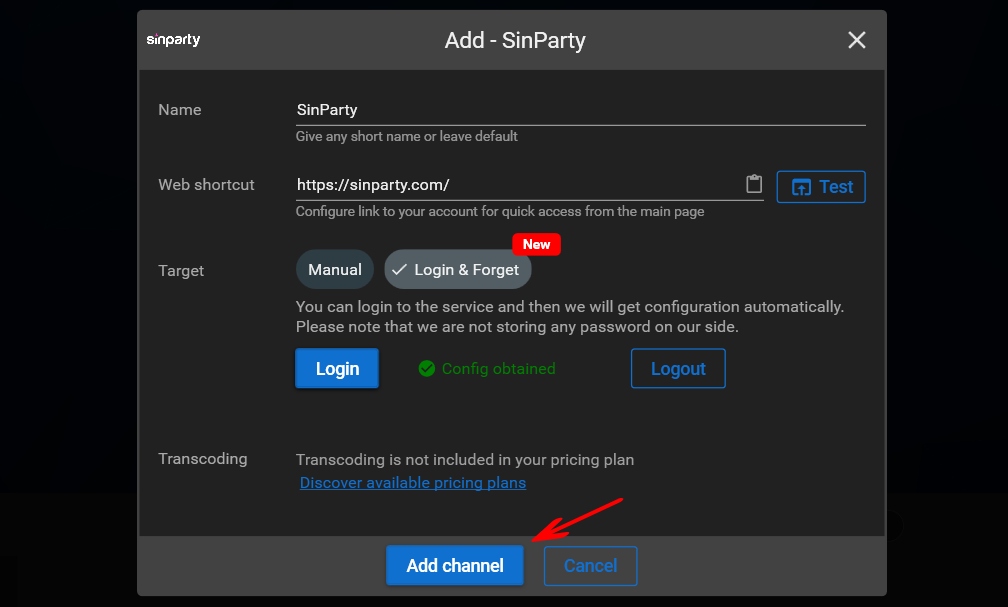This screenshot has height=607, width=1008.
Task: Click the Target label
Action: 181,271
